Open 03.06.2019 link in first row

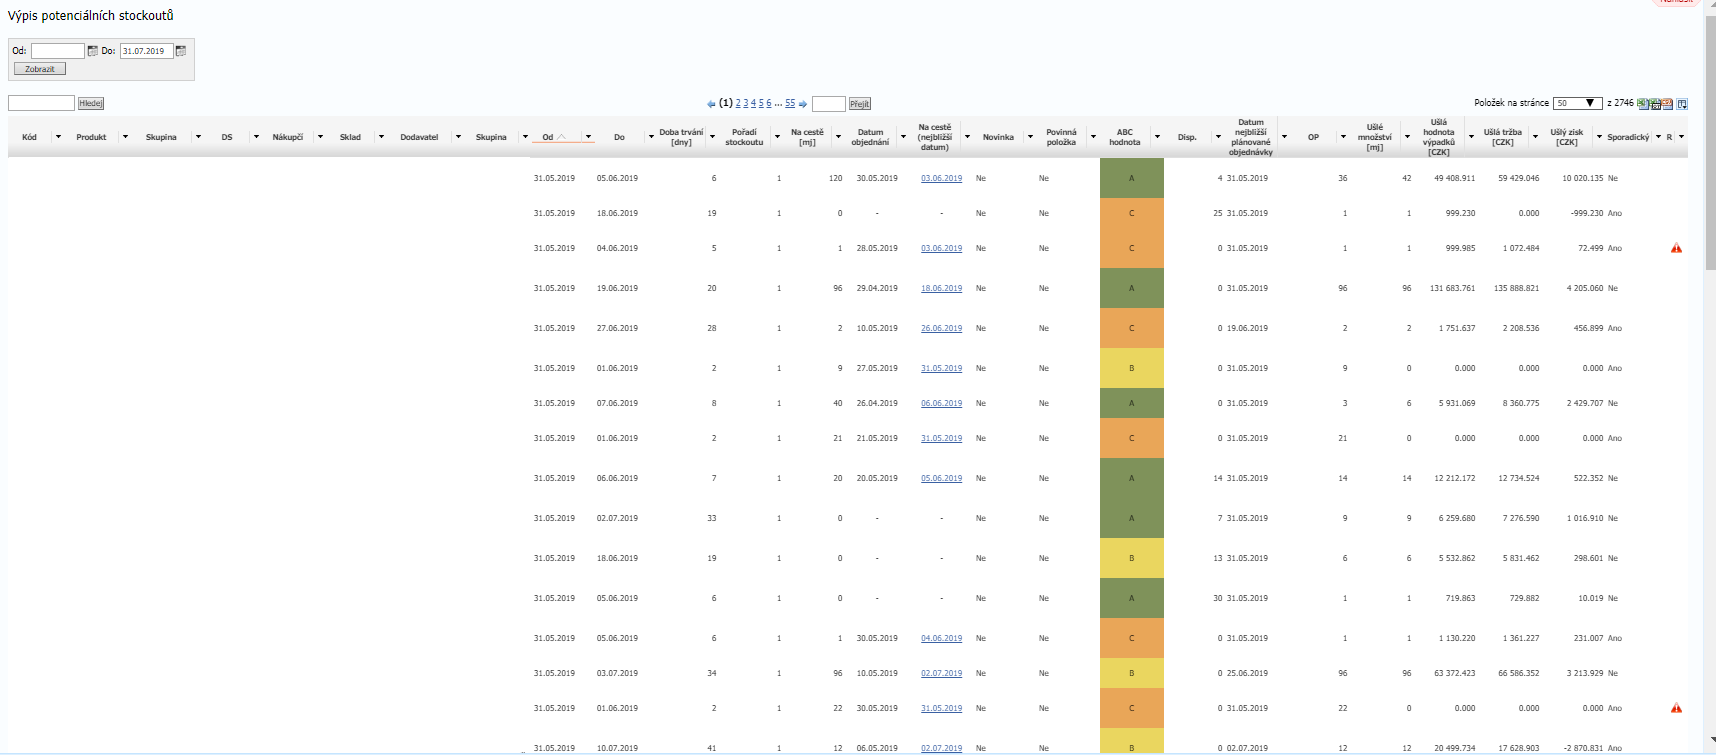pyautogui.click(x=941, y=178)
